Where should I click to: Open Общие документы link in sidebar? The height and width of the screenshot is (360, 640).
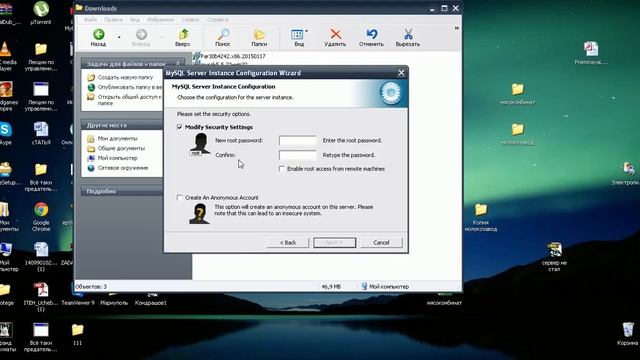click(x=121, y=148)
